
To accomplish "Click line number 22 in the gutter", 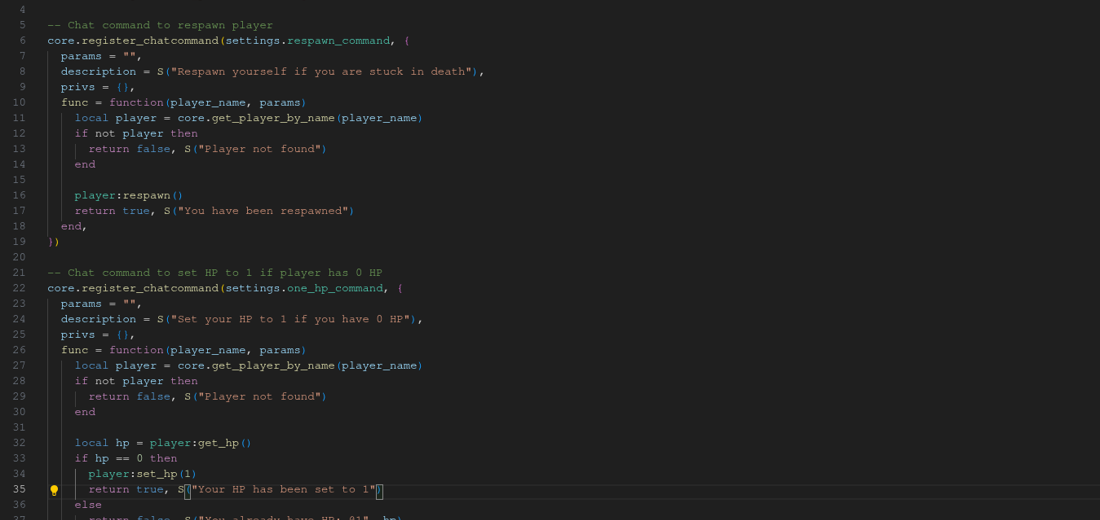I will coord(19,288).
